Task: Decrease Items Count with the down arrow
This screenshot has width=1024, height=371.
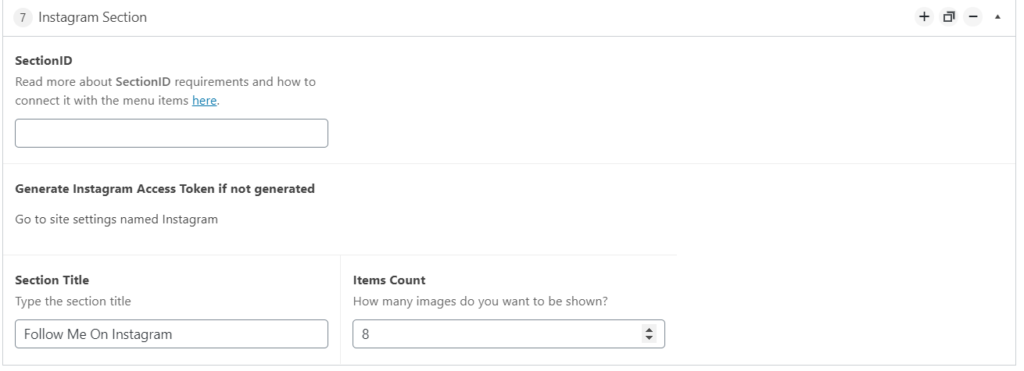Action: coord(648,338)
